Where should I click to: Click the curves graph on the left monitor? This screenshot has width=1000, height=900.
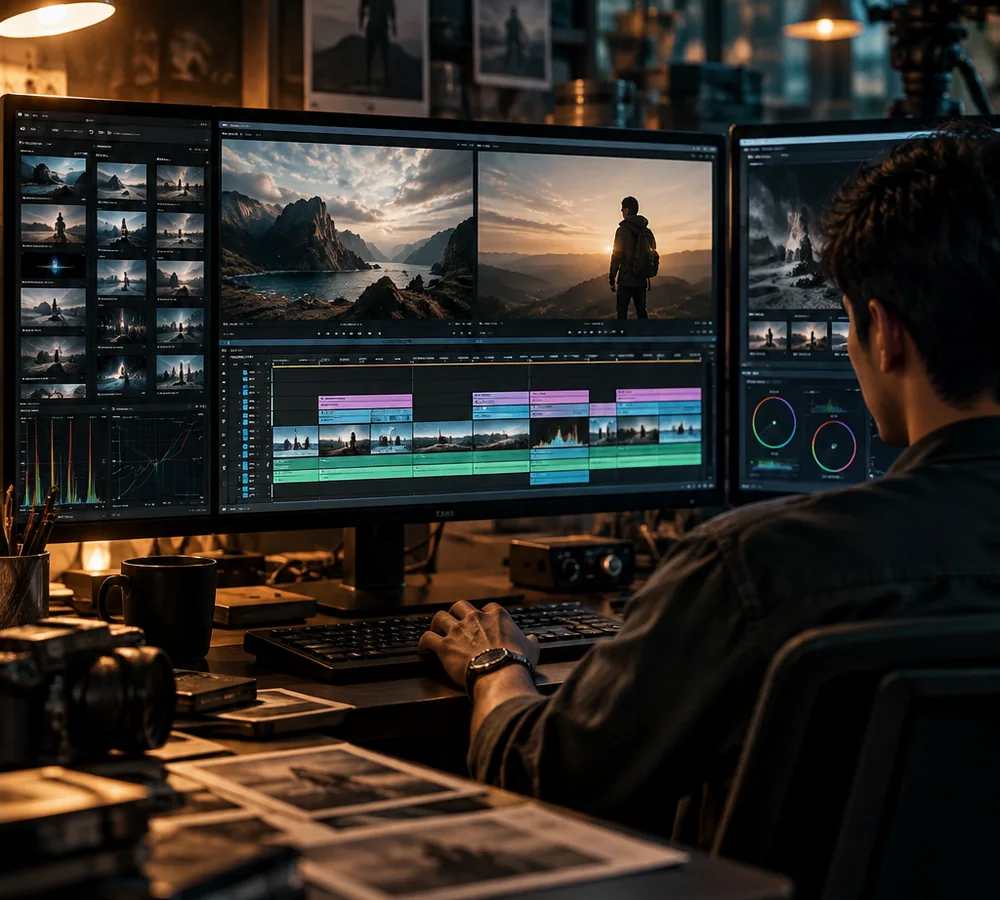click(x=158, y=459)
